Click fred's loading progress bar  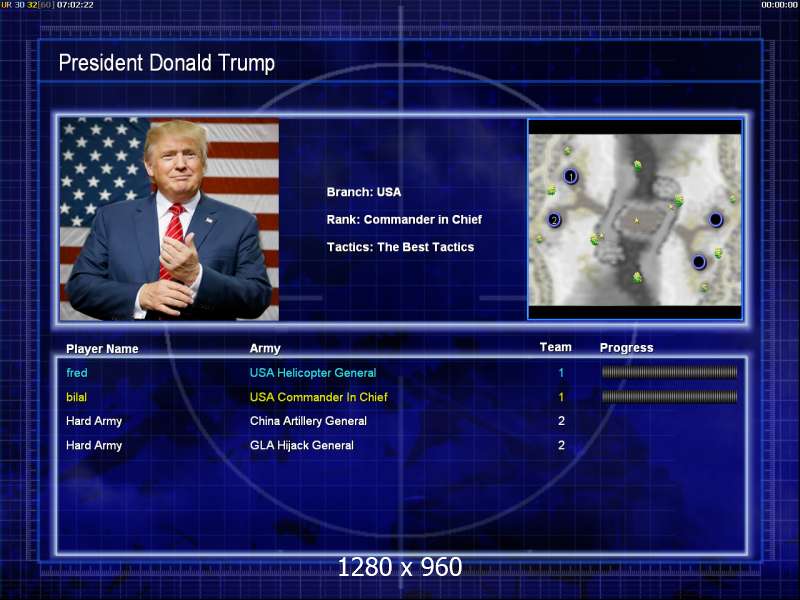point(669,372)
